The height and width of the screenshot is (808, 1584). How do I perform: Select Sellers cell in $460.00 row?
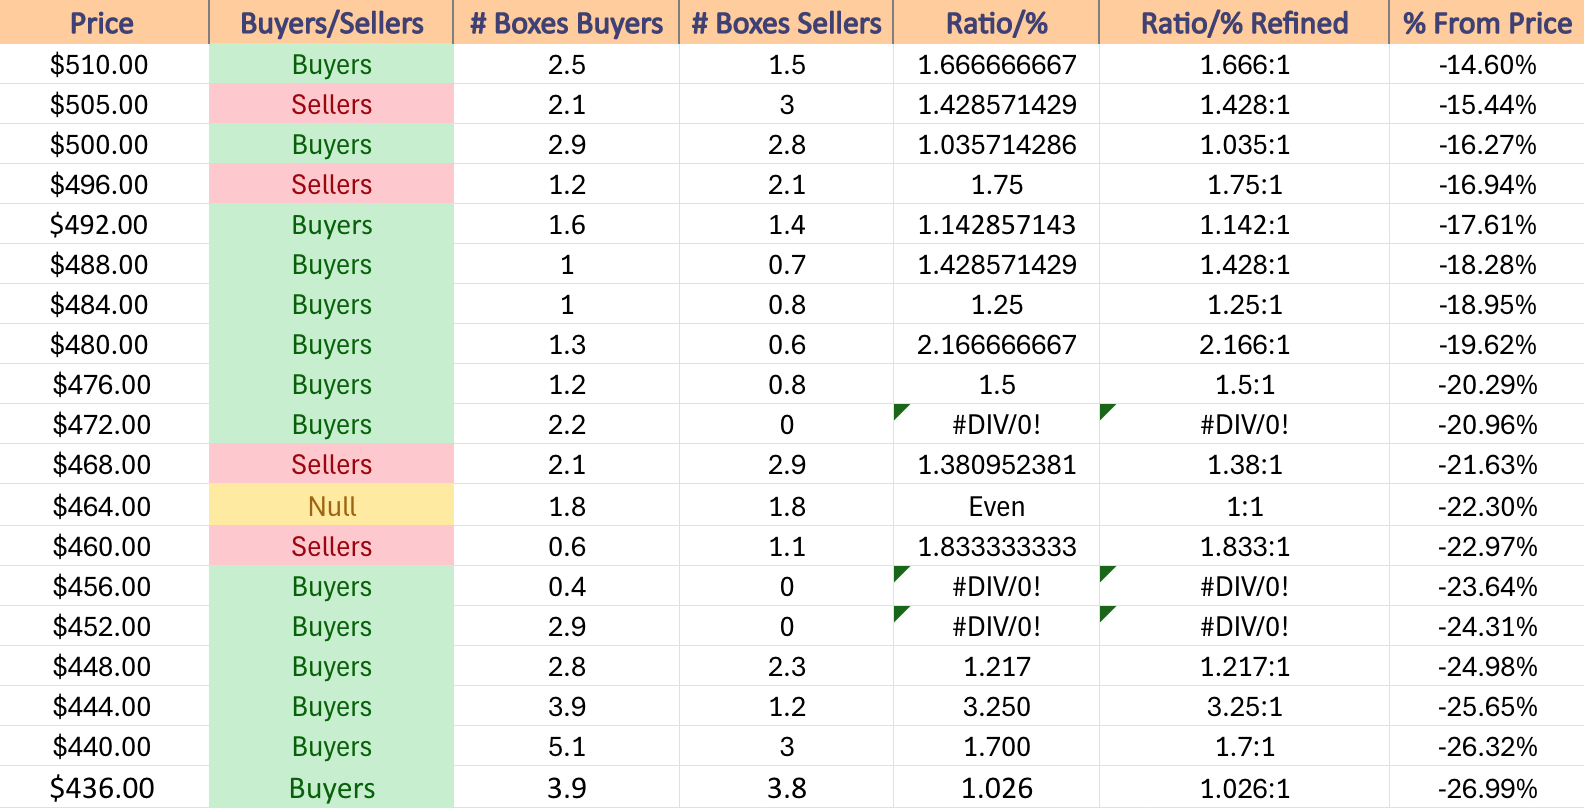click(331, 546)
